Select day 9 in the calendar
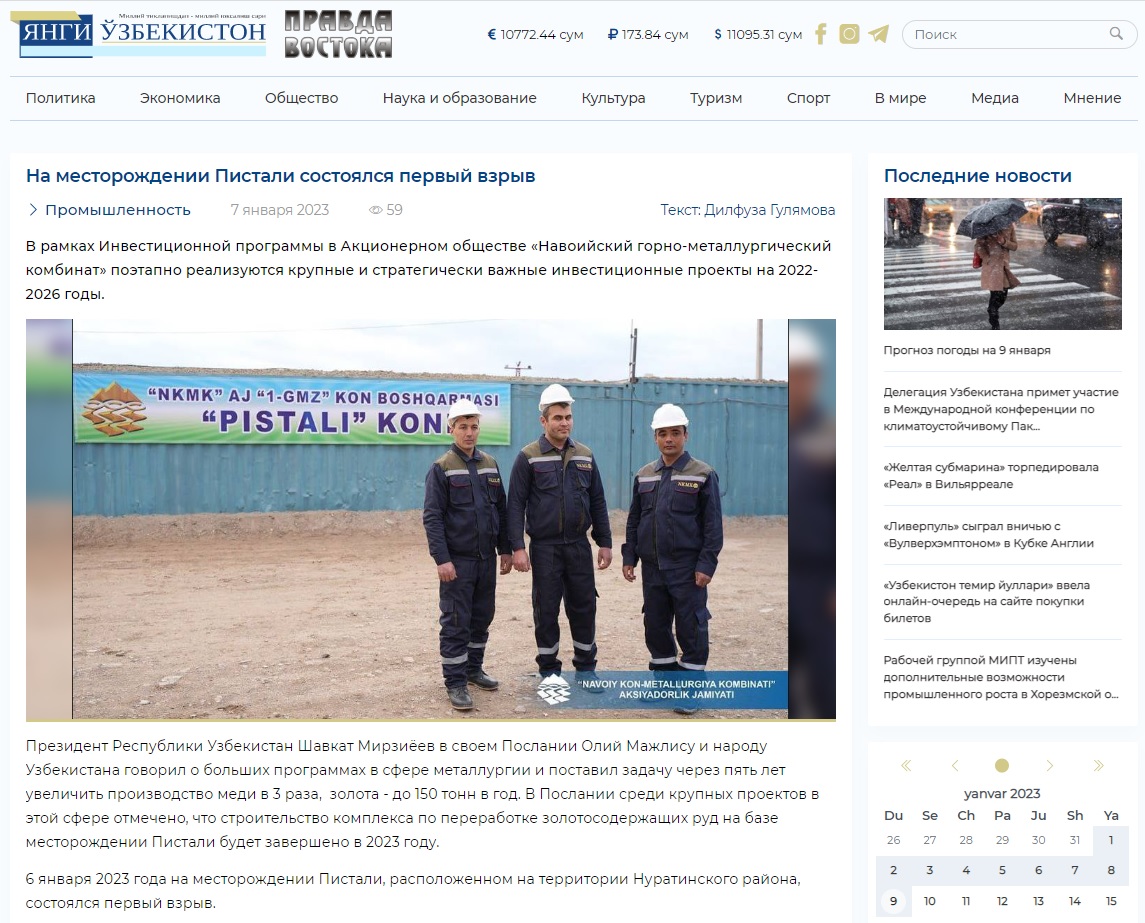 click(x=893, y=901)
